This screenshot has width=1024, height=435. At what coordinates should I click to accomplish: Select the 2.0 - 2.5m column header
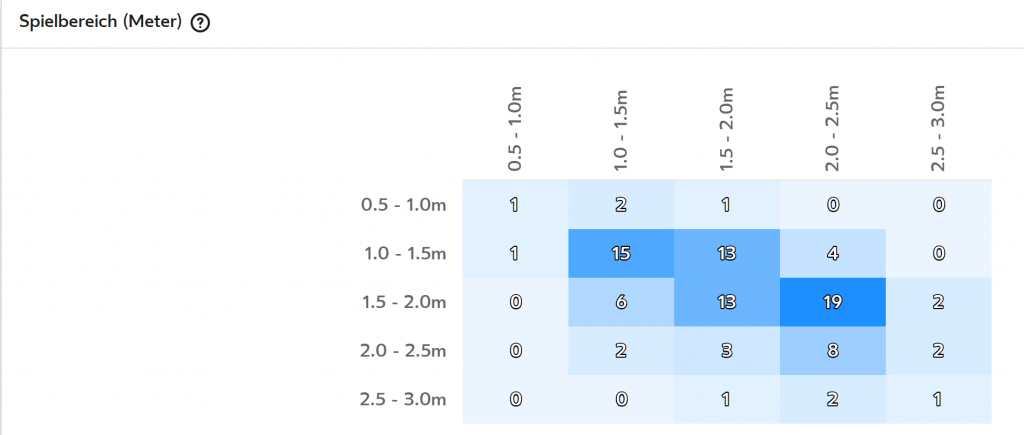(x=833, y=129)
